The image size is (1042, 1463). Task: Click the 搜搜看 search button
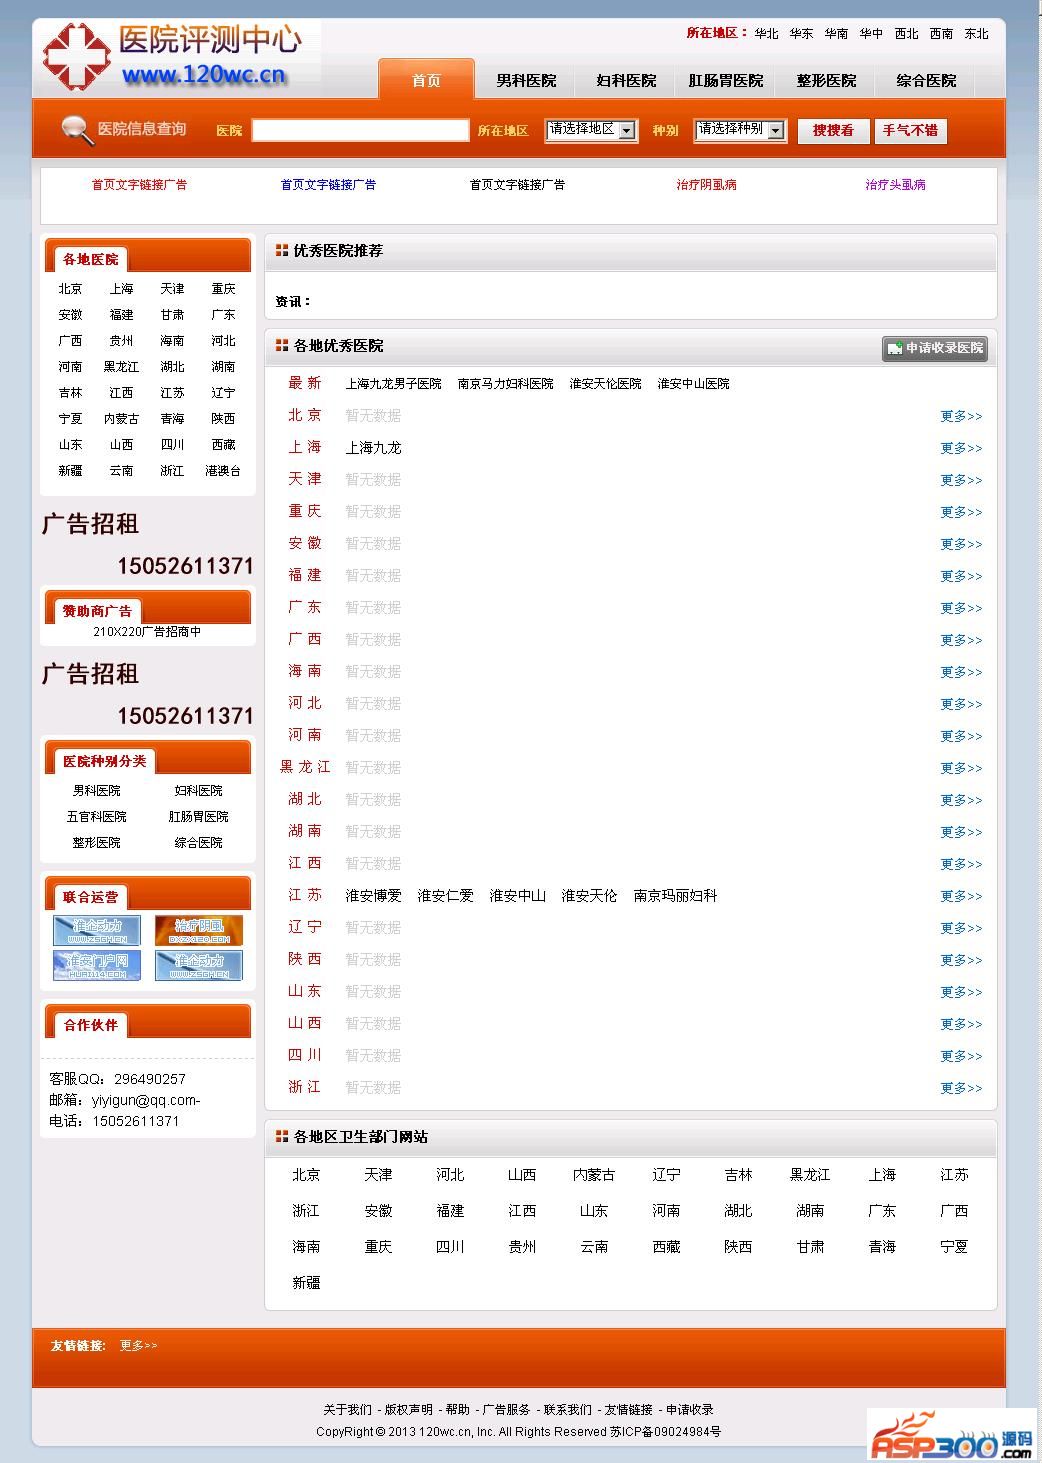click(833, 131)
